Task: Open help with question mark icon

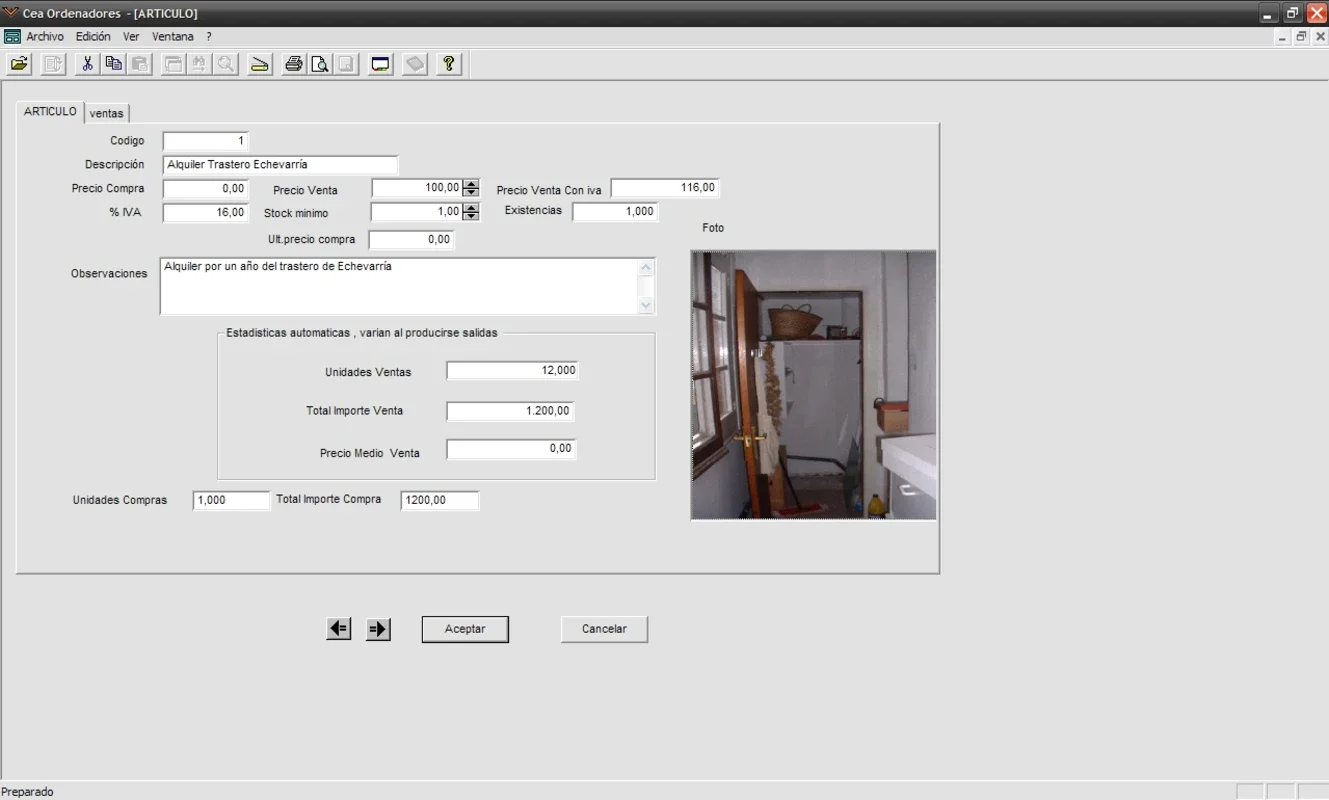Action: click(x=449, y=65)
